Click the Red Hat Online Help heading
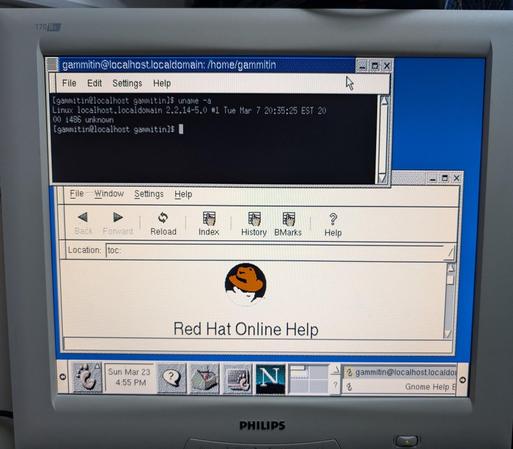This screenshot has width=513, height=449. 246,329
